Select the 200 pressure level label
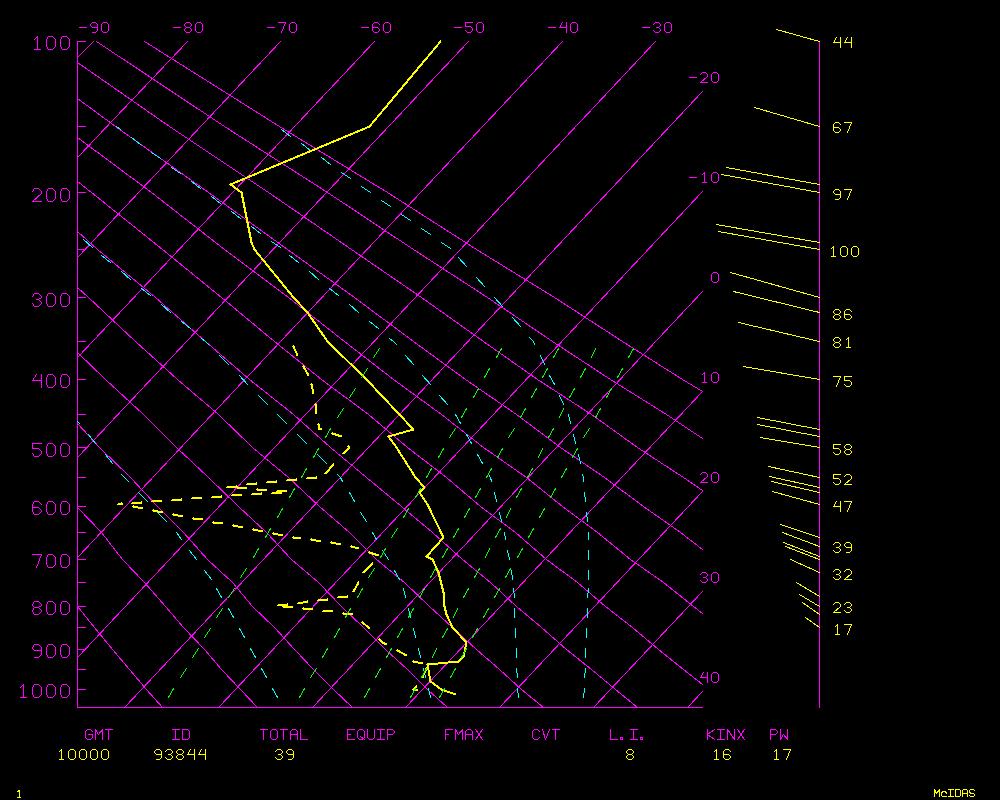 [50, 193]
